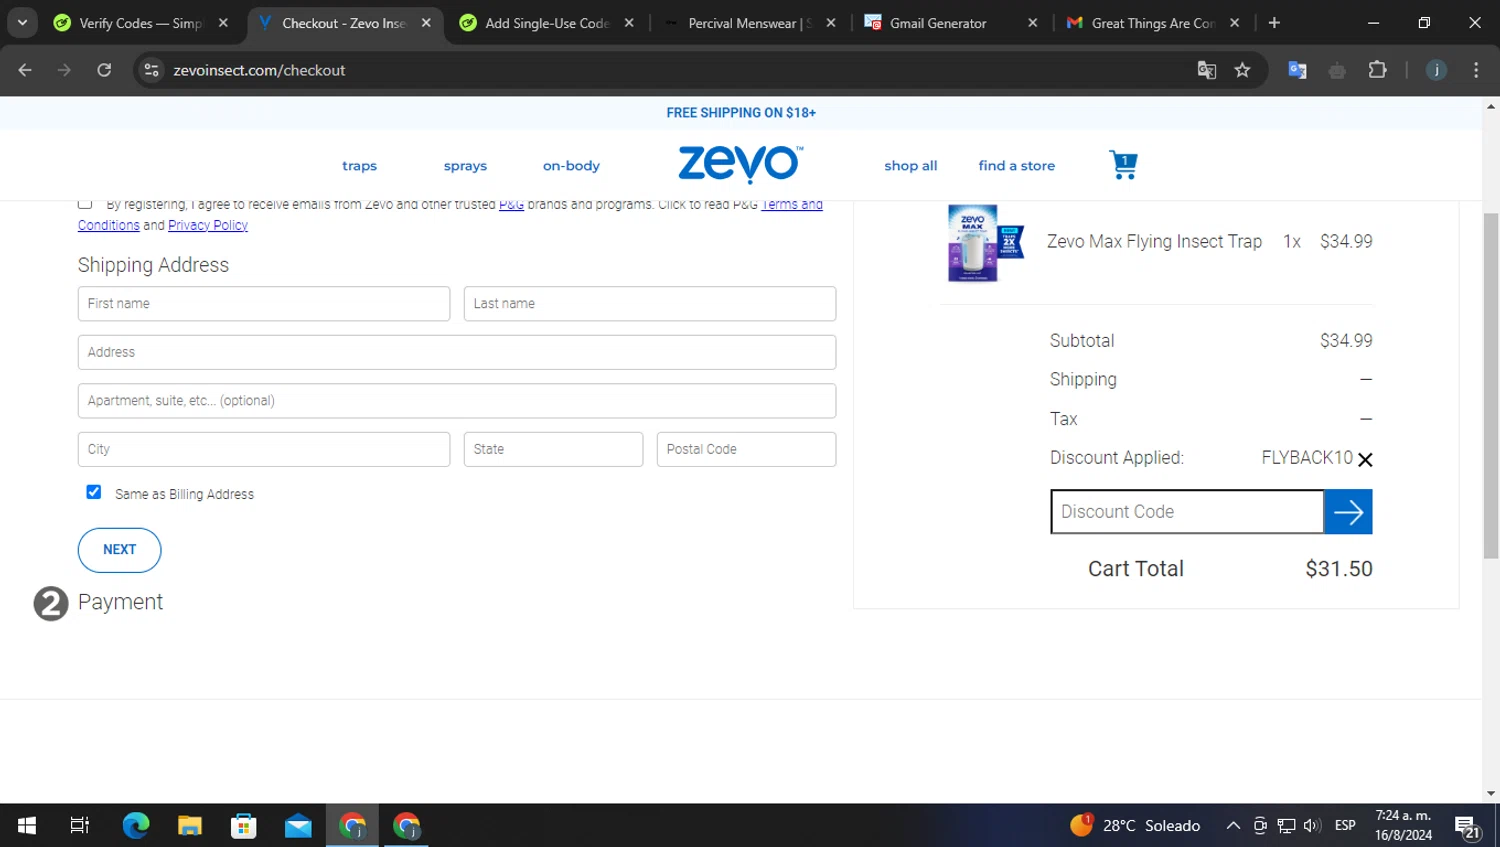Click the page vertical scrollbar thumb

tap(1491, 385)
